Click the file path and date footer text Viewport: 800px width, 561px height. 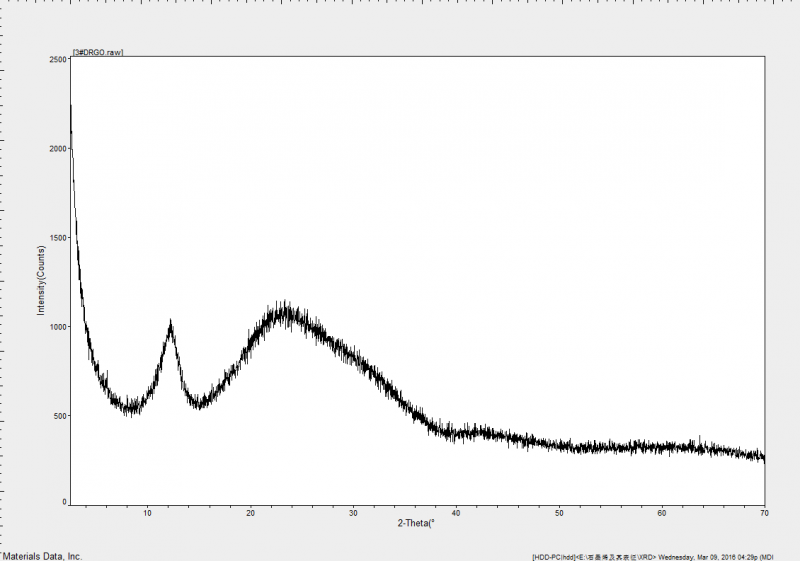pos(653,557)
